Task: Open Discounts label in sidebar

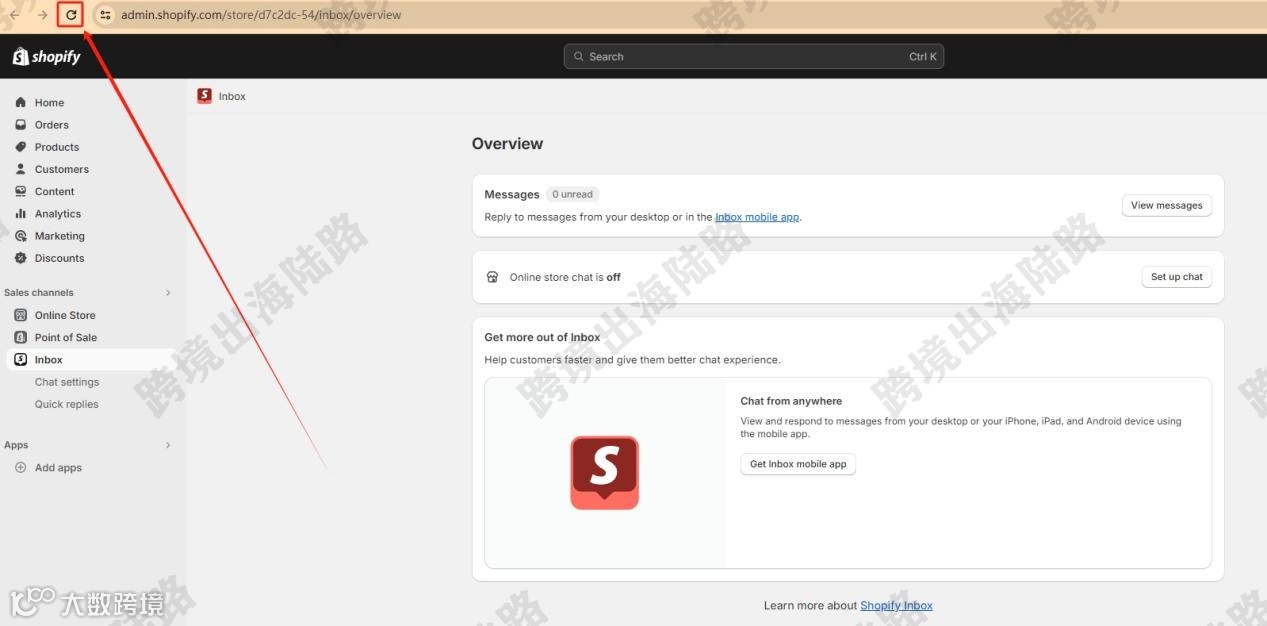Action: click(x=59, y=258)
